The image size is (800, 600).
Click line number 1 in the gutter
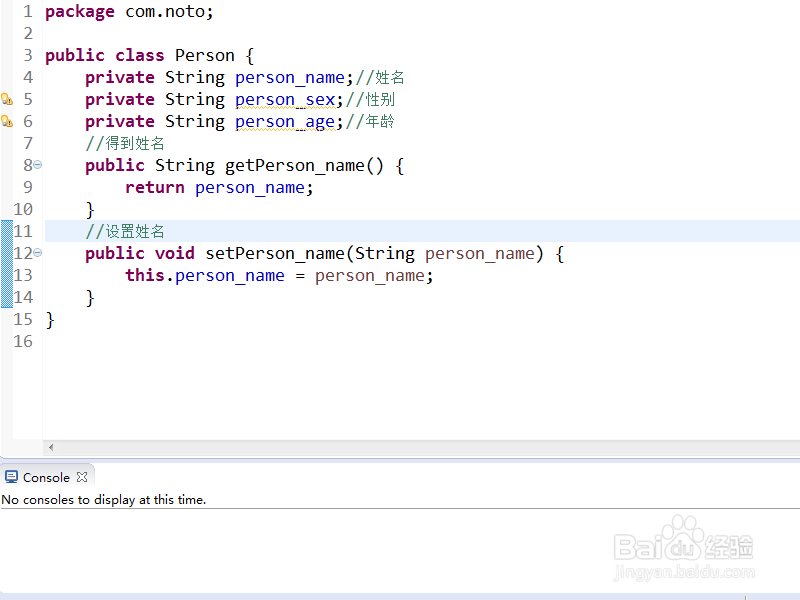(28, 11)
